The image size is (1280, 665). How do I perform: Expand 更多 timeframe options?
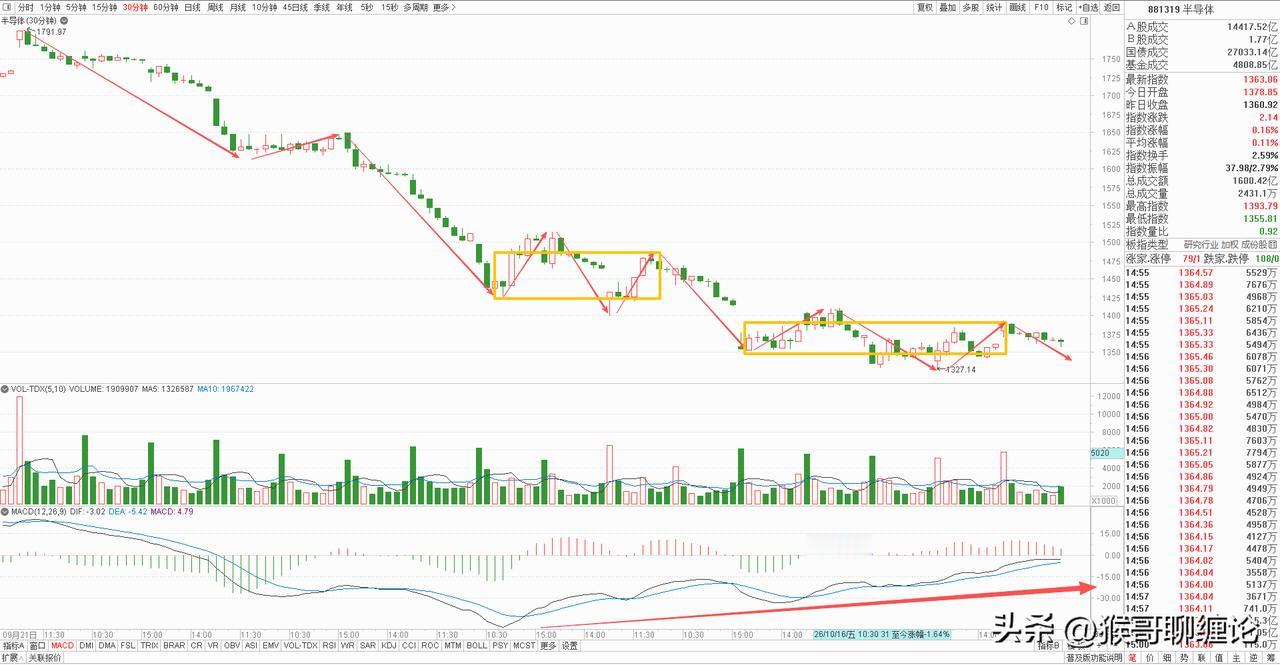(441, 7)
